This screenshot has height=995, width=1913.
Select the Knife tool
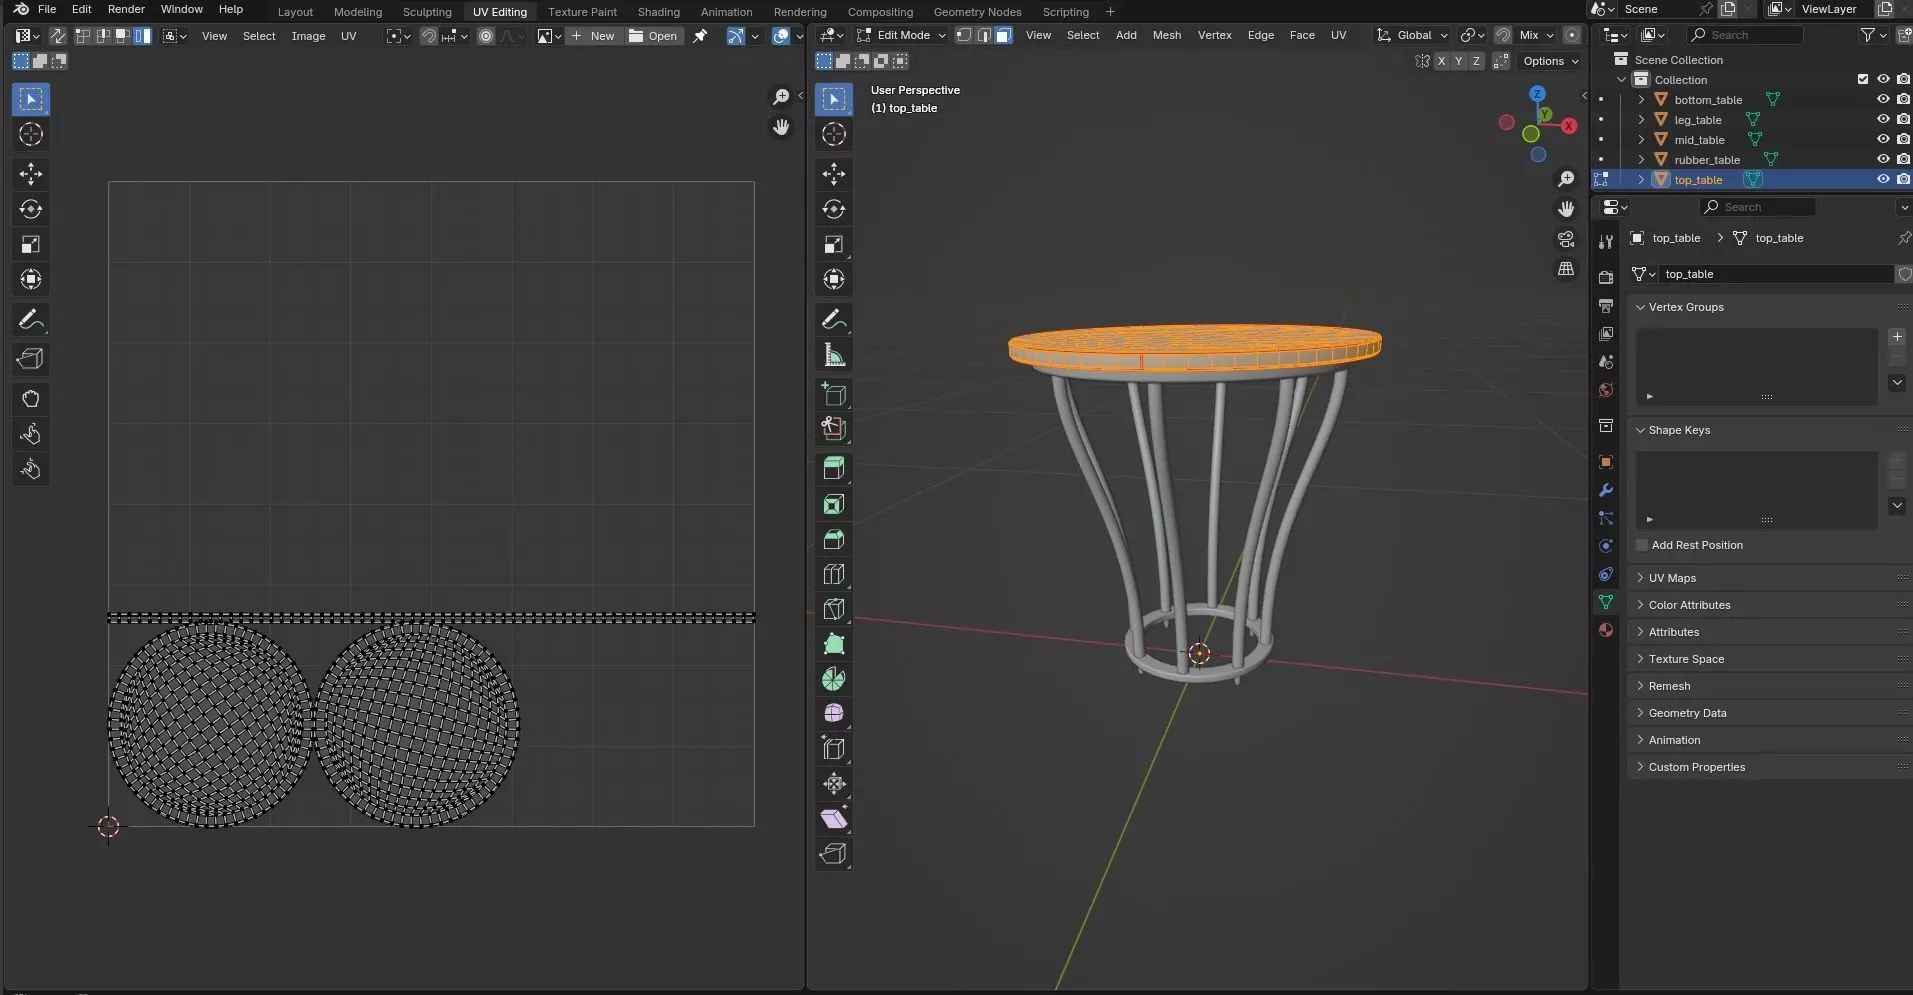pos(834,609)
